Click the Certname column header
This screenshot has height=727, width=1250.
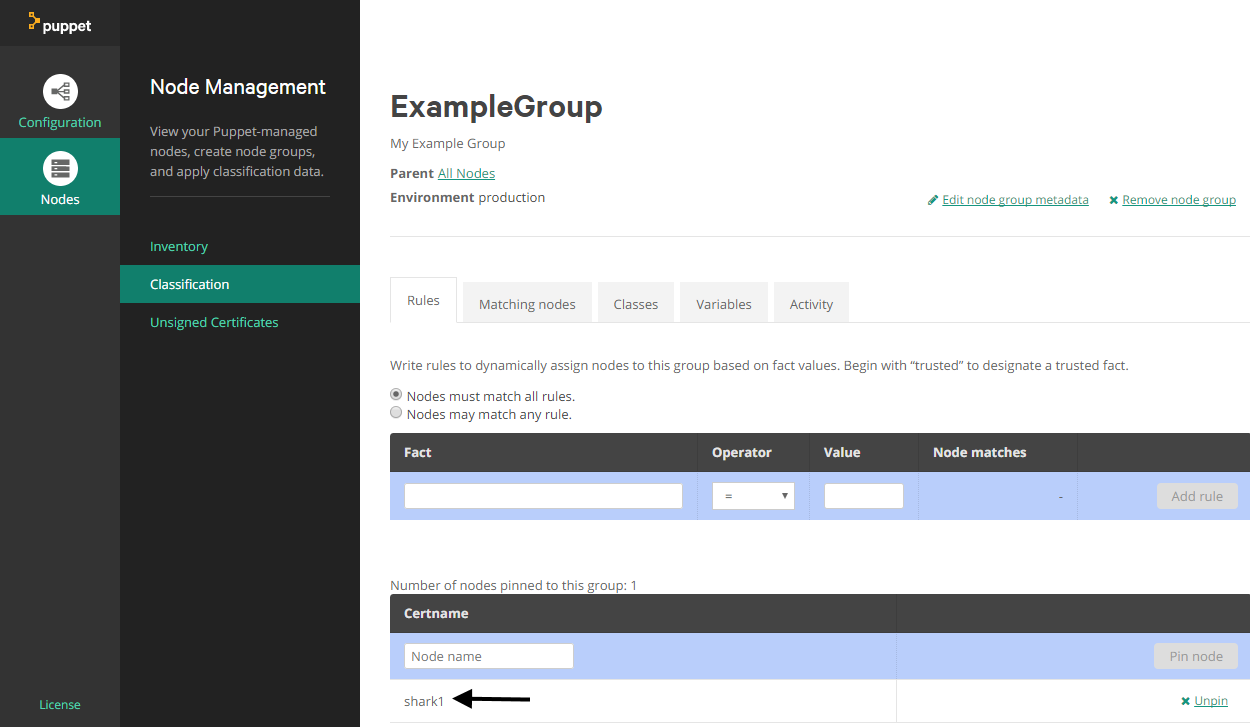coord(436,613)
